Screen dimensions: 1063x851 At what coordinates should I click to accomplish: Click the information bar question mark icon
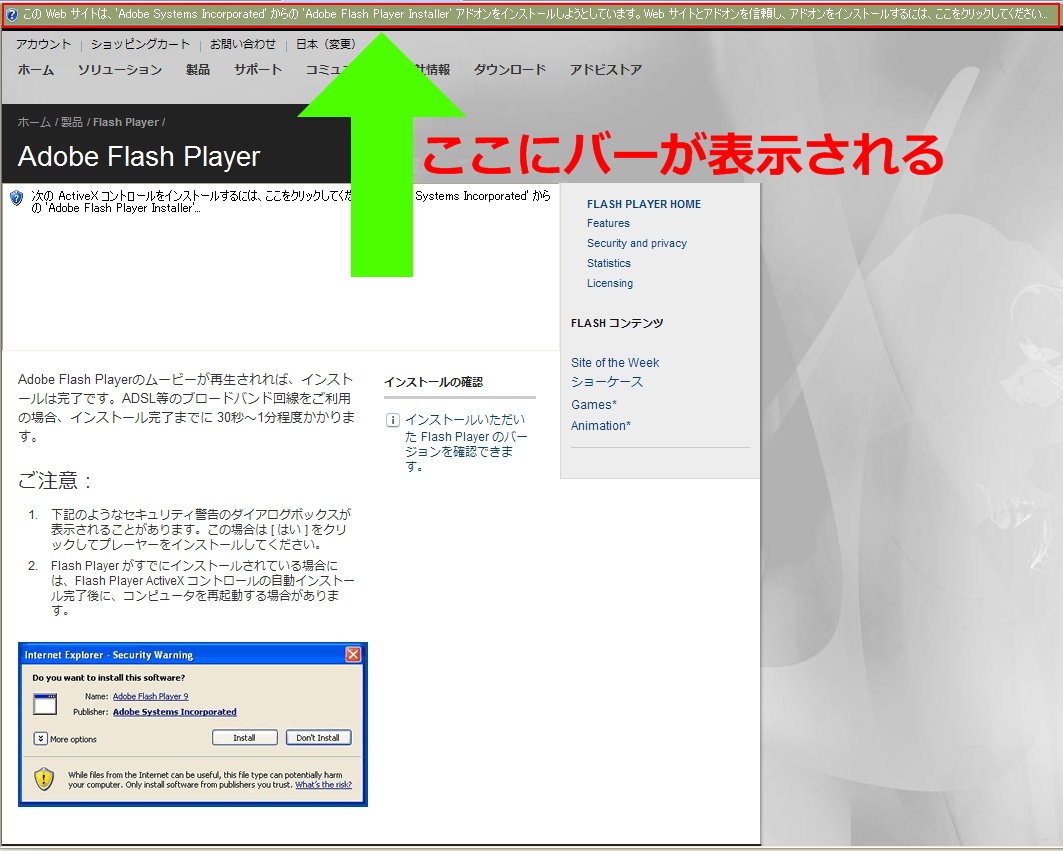click(12, 14)
